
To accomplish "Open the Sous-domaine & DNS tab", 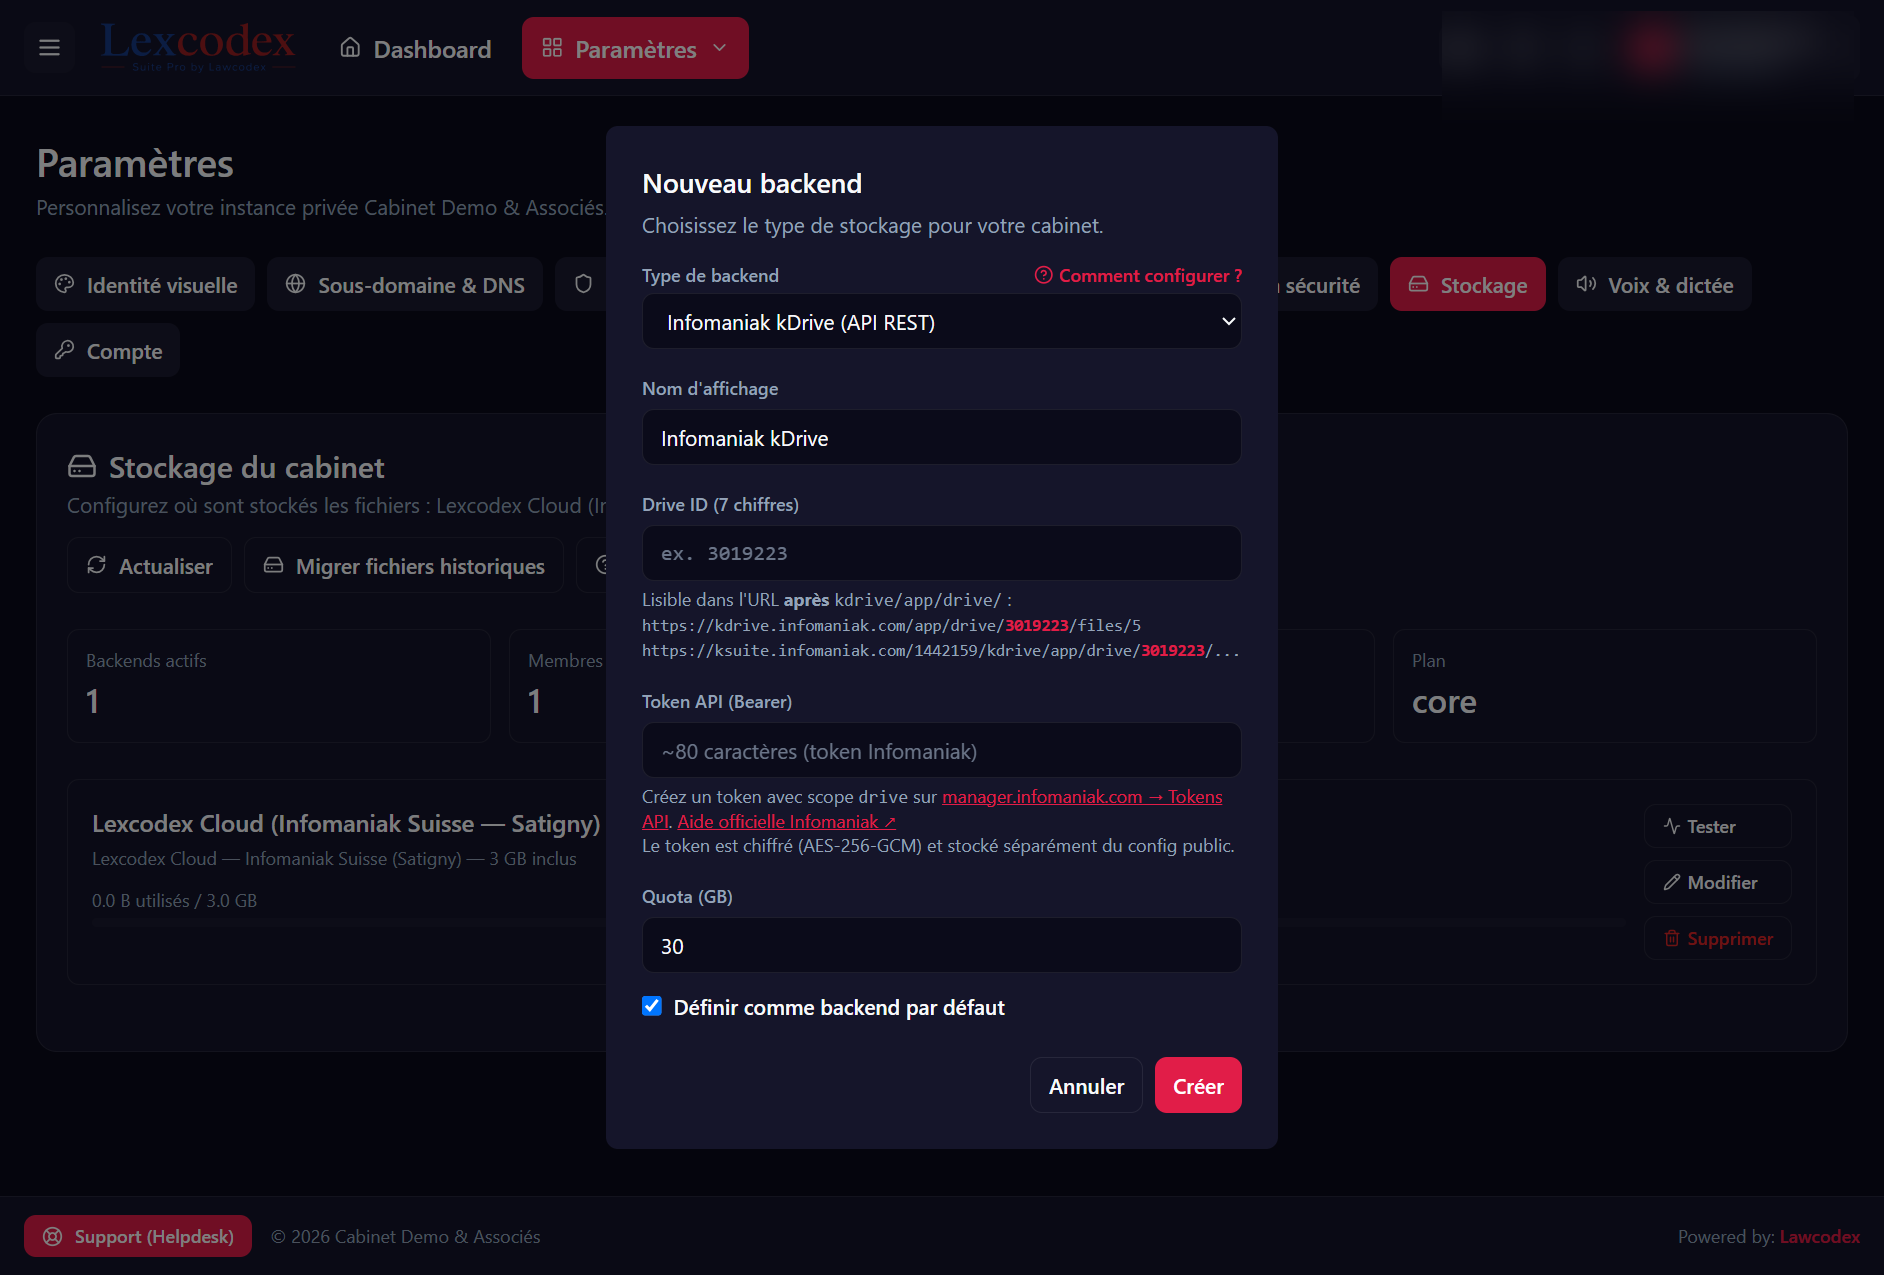I will [405, 285].
